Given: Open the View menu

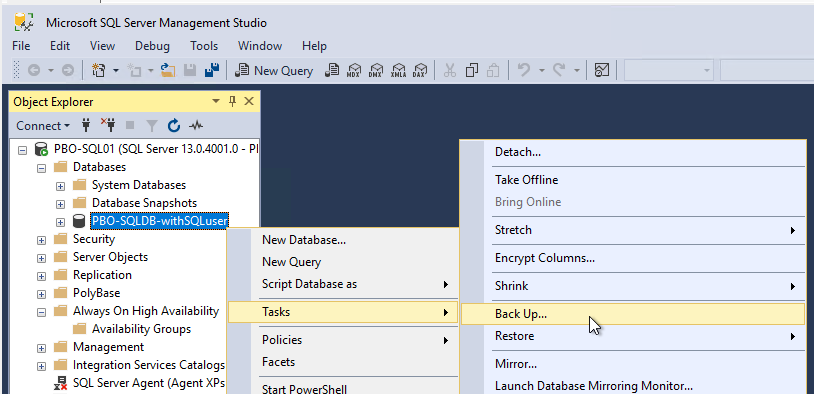Looking at the screenshot, I should [x=102, y=46].
